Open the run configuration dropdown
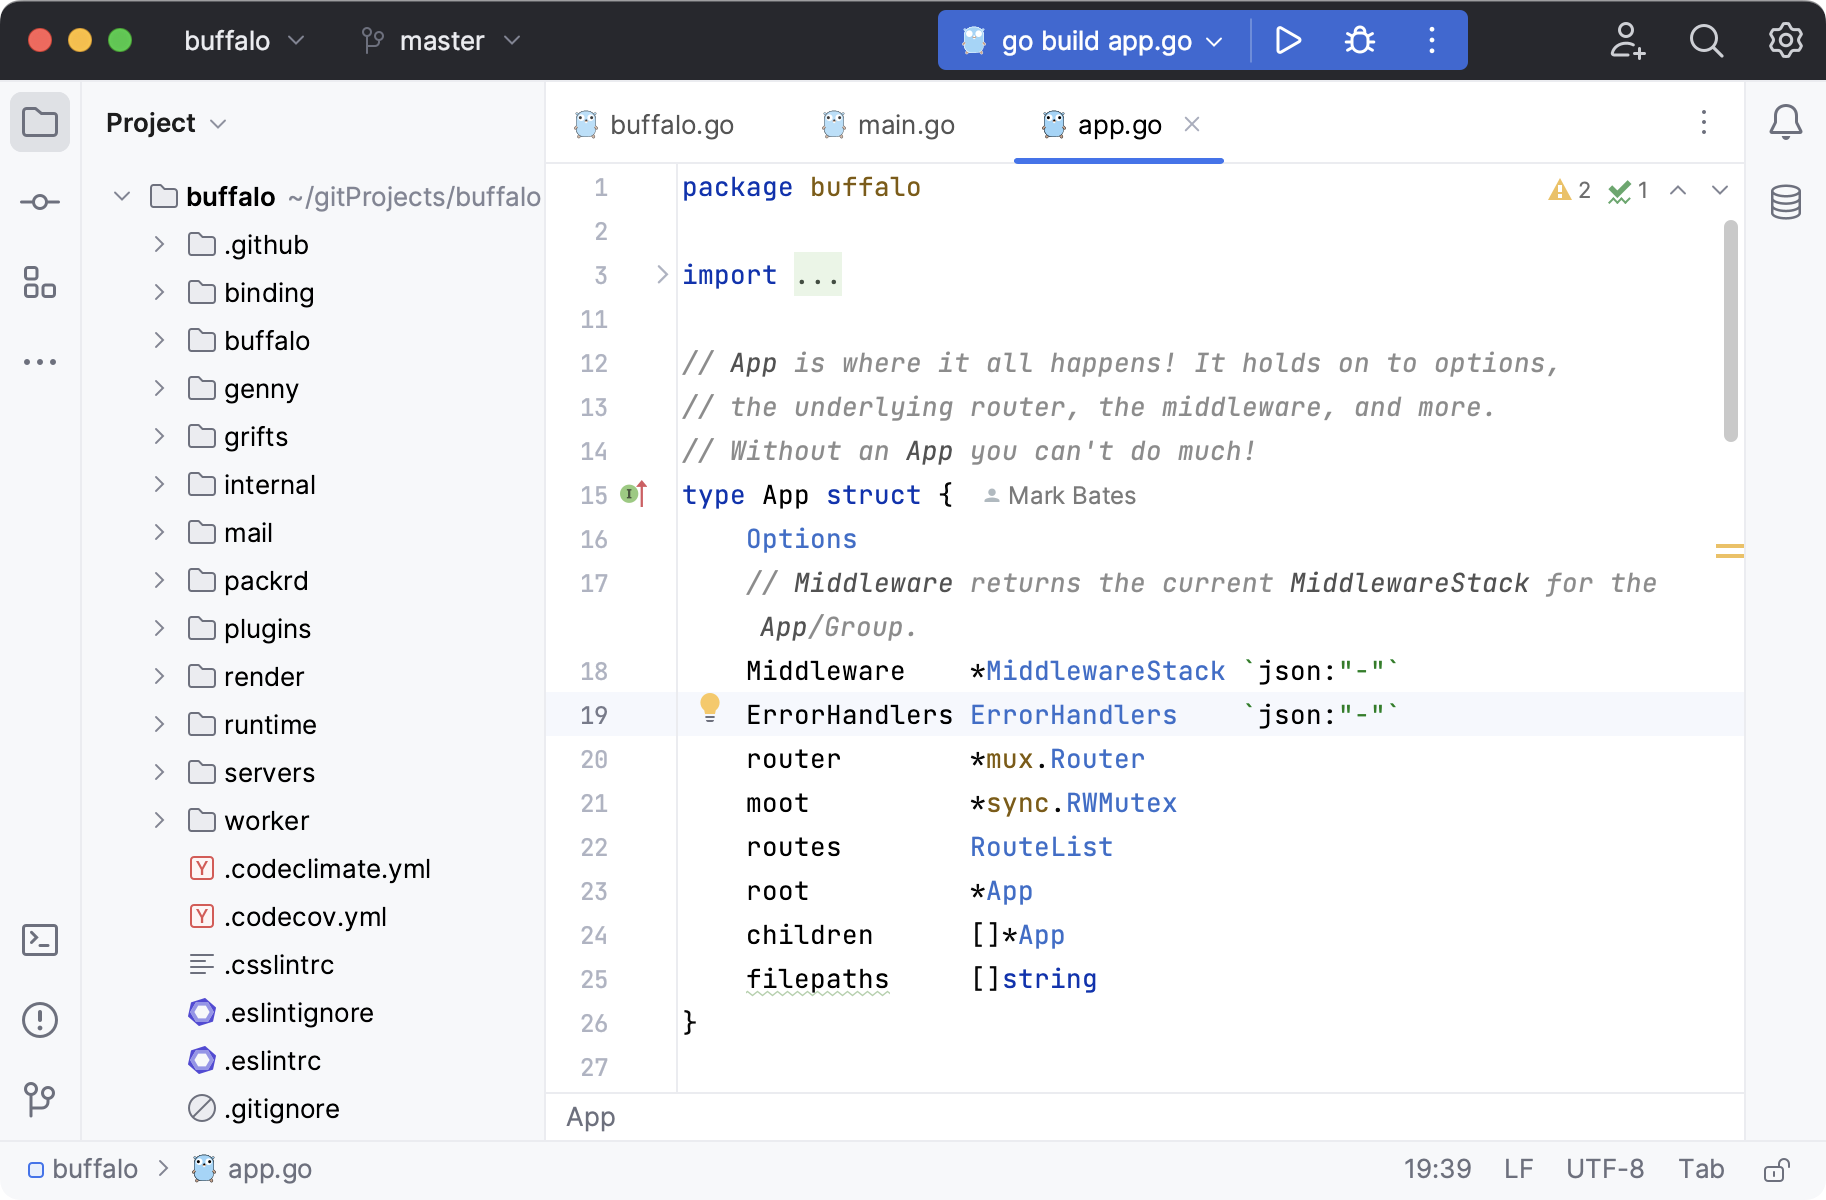The height and width of the screenshot is (1200, 1826). coord(1093,40)
